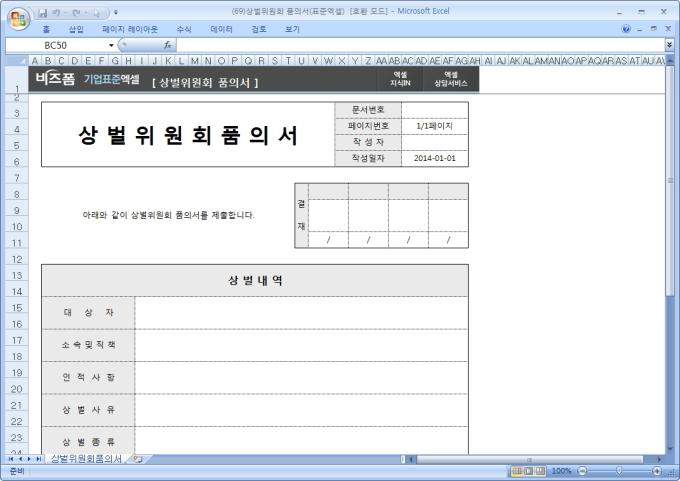Select the column A header

(x=35, y=61)
